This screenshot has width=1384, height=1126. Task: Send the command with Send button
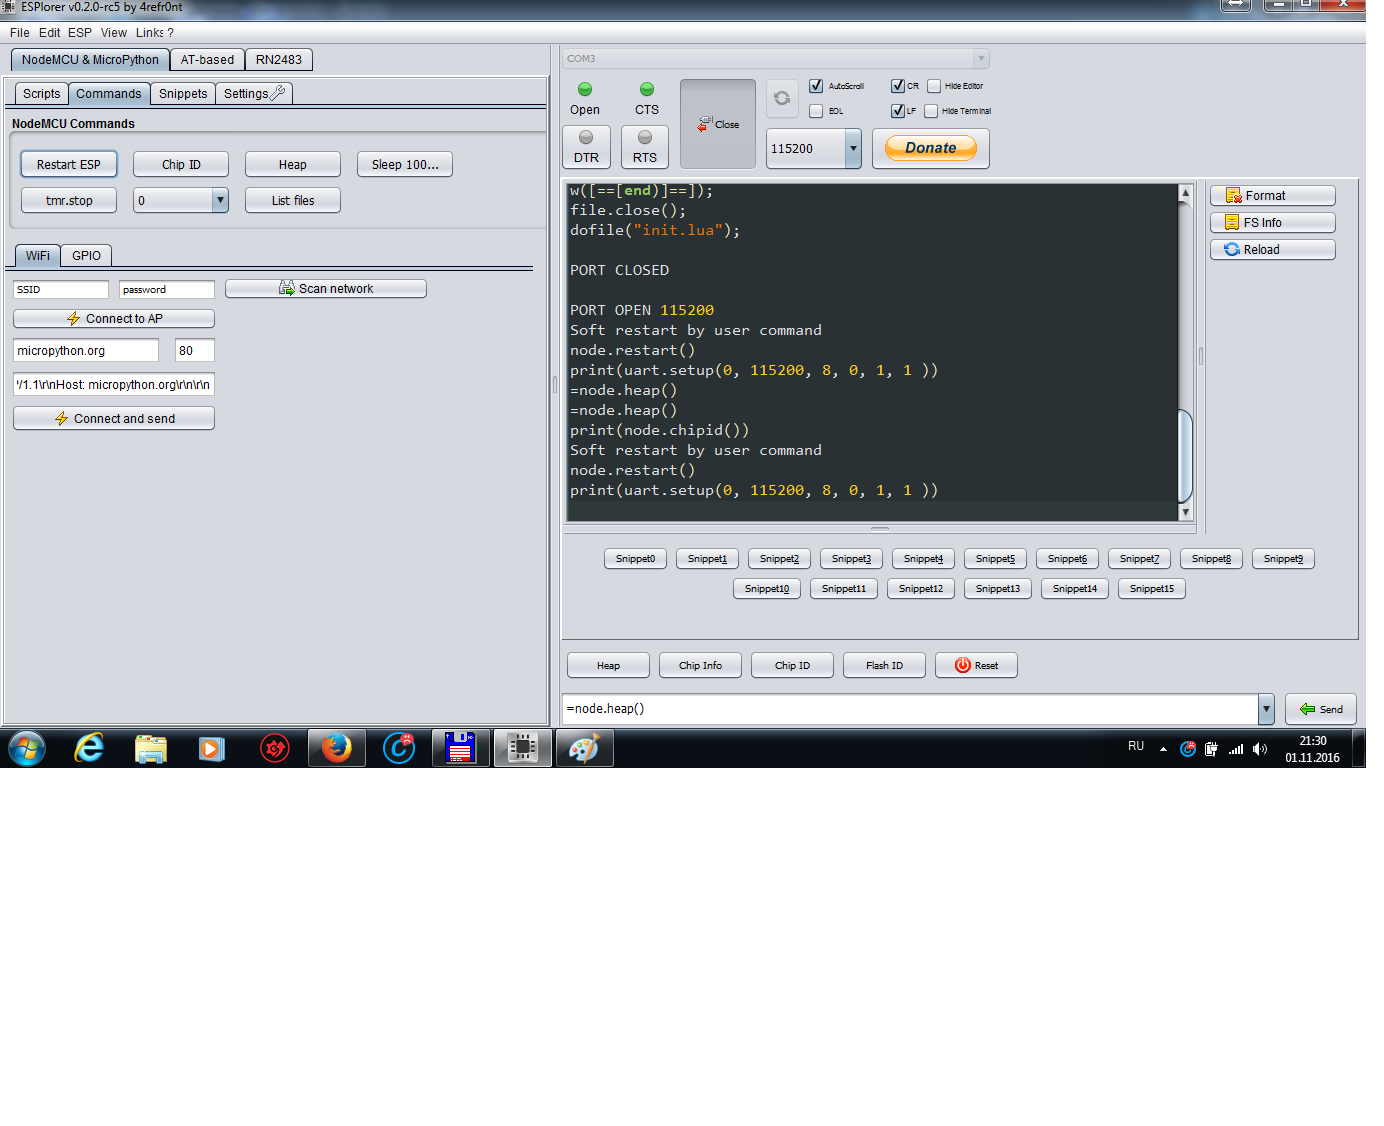pos(1321,709)
